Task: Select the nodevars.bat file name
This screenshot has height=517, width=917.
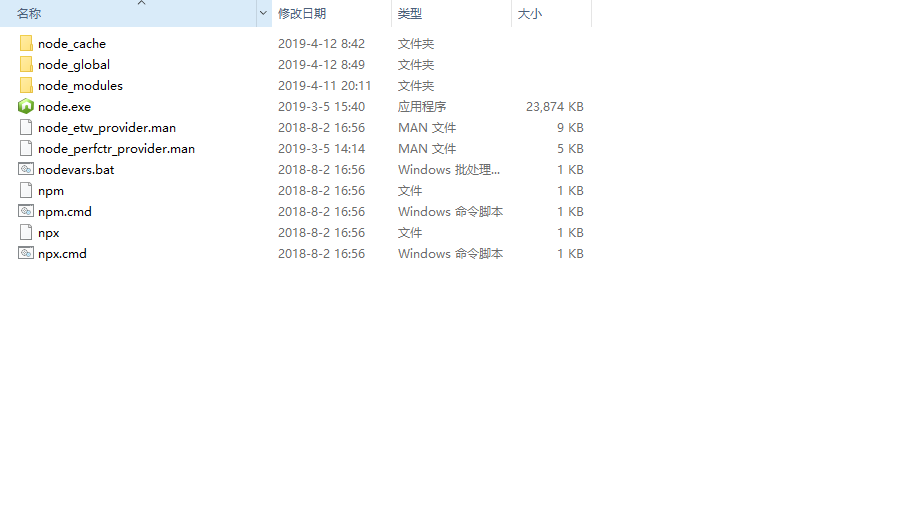Action: click(76, 170)
